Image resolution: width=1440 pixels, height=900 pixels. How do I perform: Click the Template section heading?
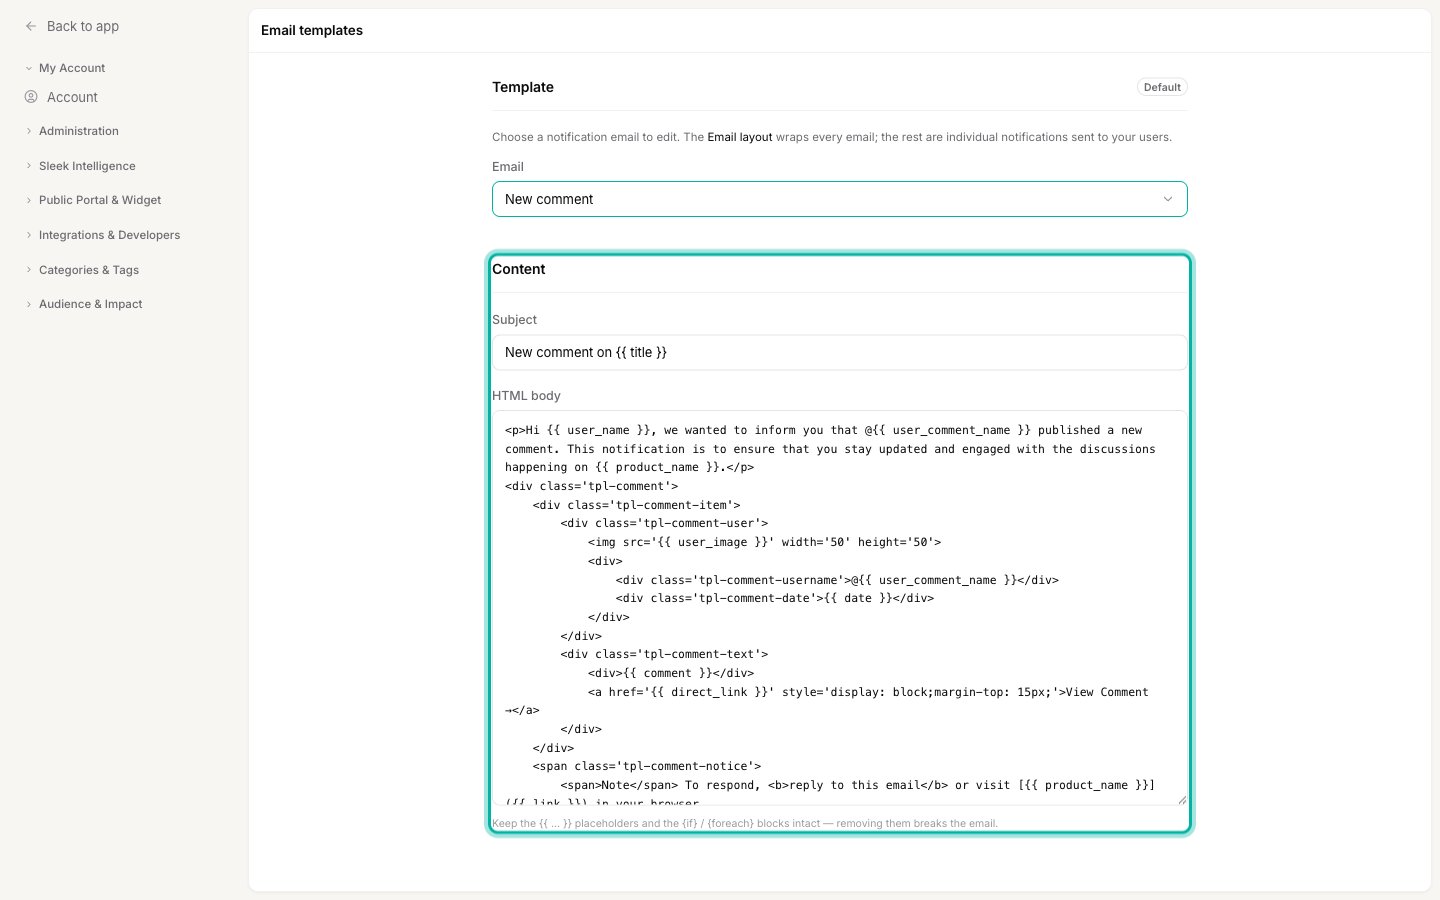[x=523, y=87]
